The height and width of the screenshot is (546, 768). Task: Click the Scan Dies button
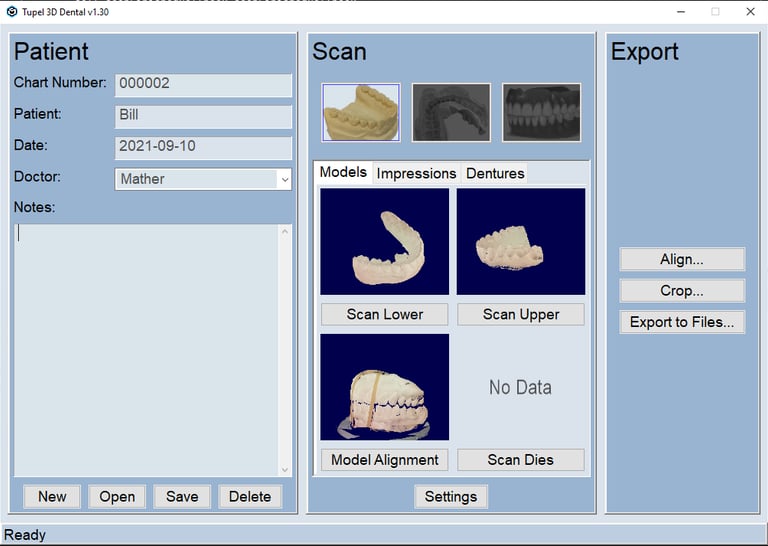pos(521,460)
